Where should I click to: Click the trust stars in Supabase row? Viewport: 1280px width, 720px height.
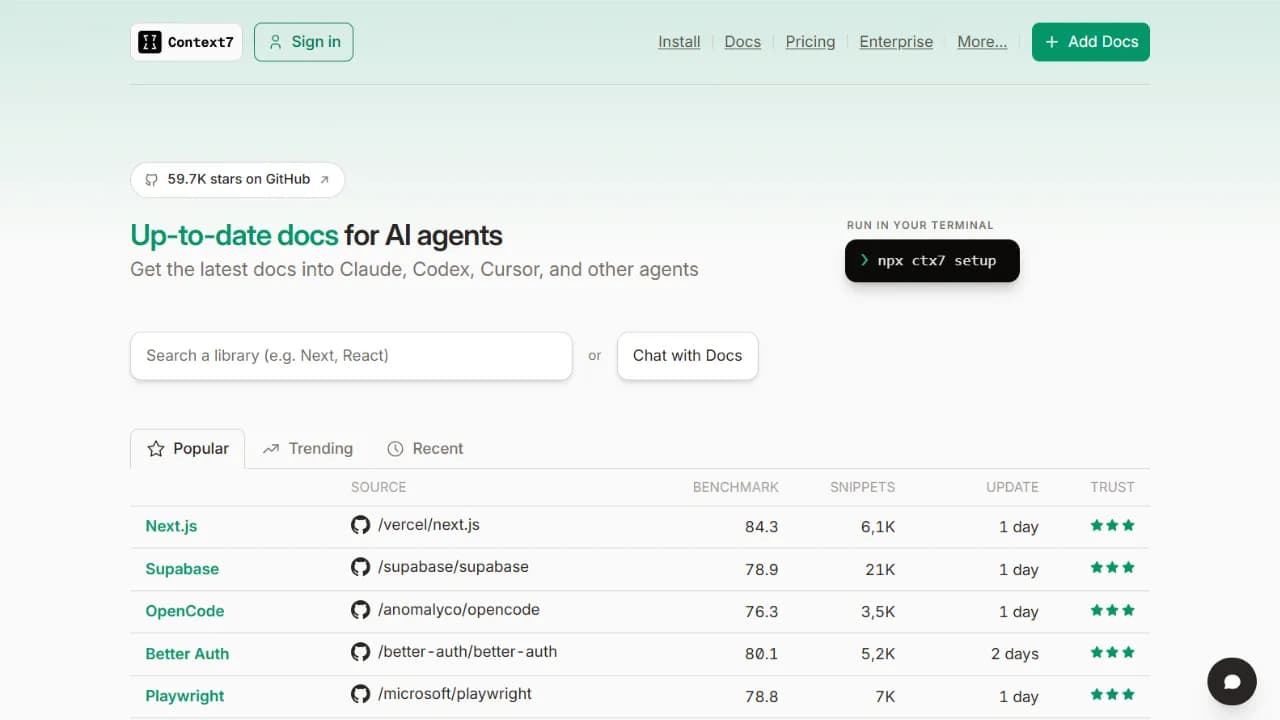(x=1112, y=567)
